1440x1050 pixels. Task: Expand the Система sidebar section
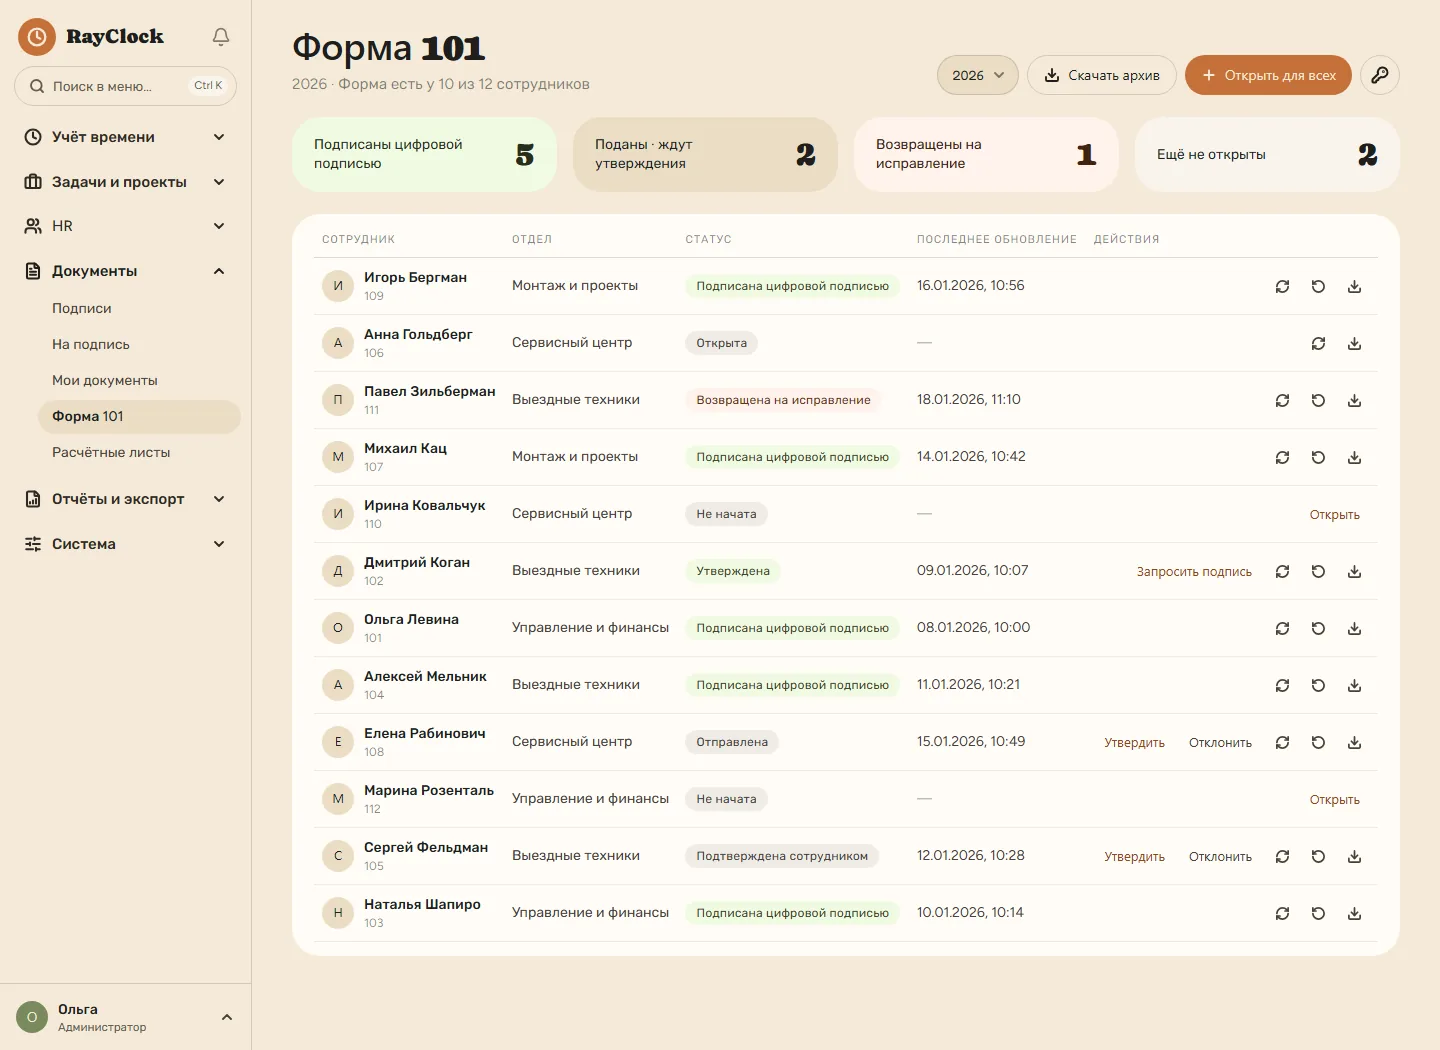(x=126, y=544)
